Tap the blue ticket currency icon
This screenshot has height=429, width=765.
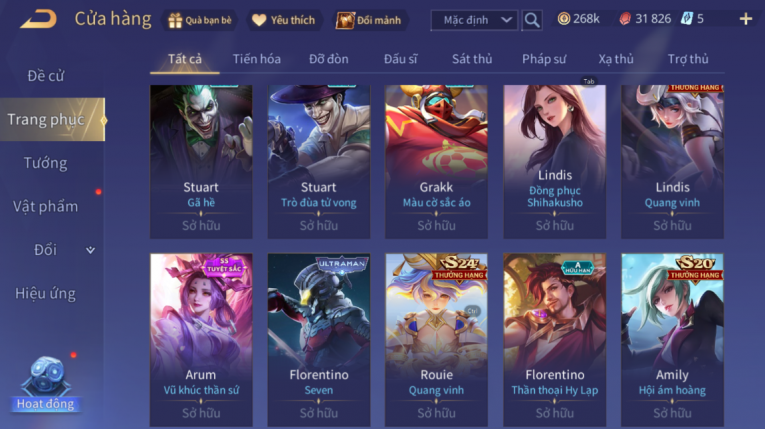pyautogui.click(x=687, y=19)
